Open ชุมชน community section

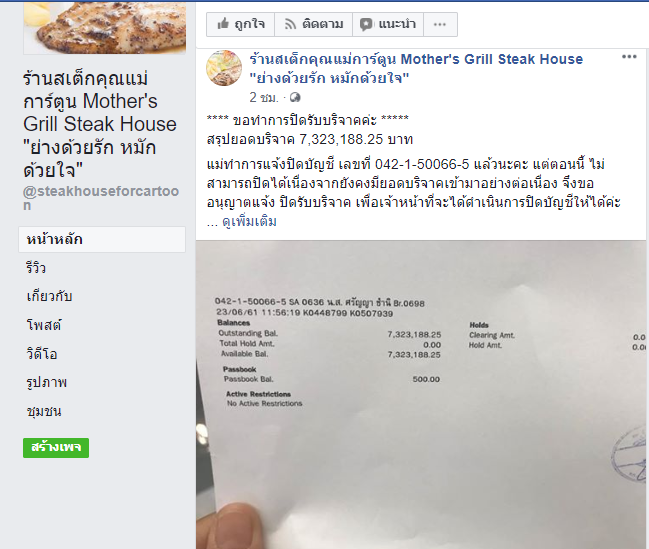[43, 411]
